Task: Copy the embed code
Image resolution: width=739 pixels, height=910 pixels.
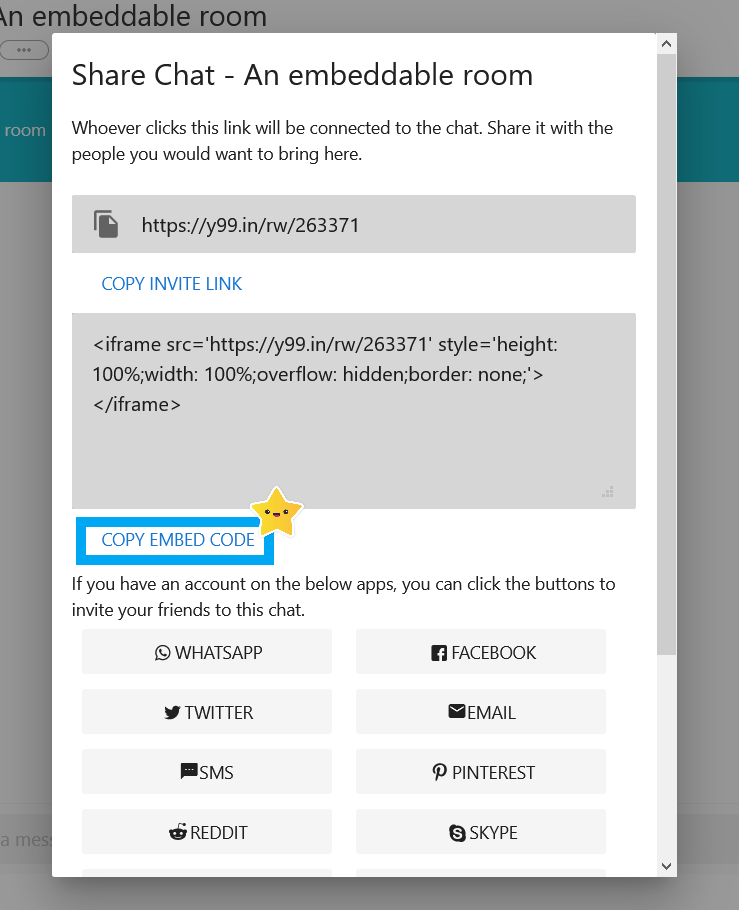Action: tap(178, 540)
